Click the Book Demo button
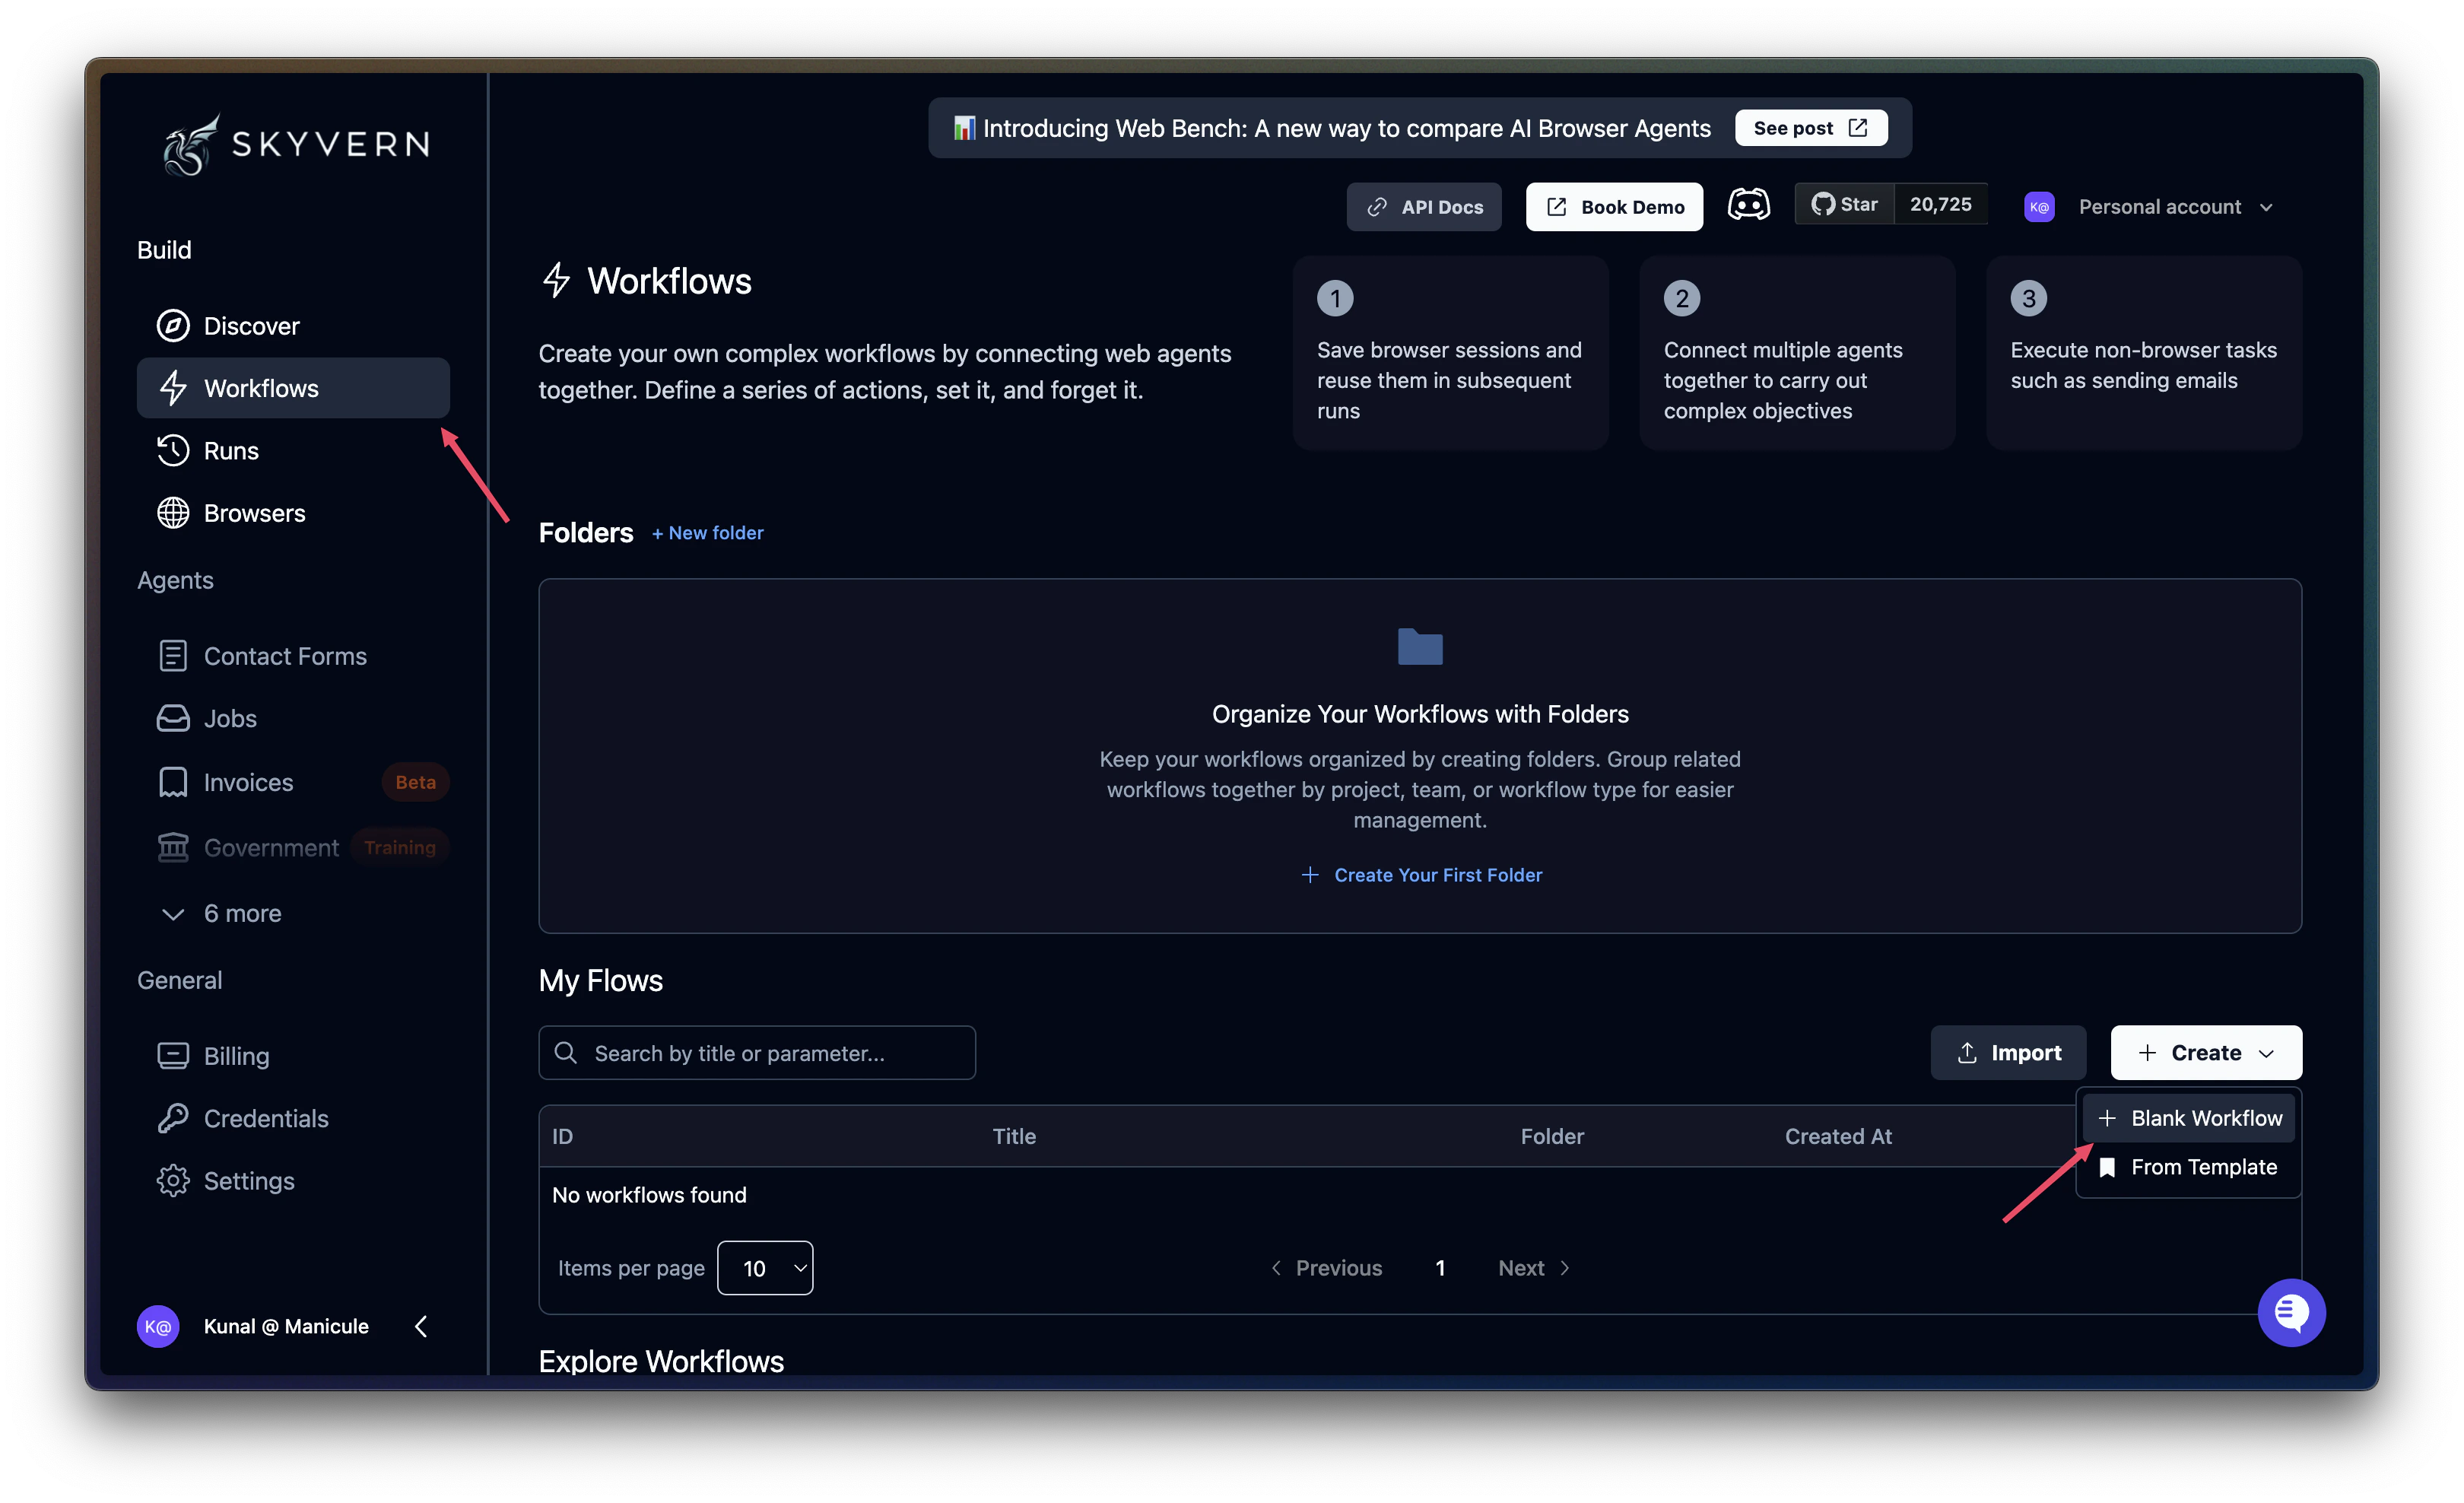Image resolution: width=2464 pixels, height=1503 pixels. coord(1613,206)
